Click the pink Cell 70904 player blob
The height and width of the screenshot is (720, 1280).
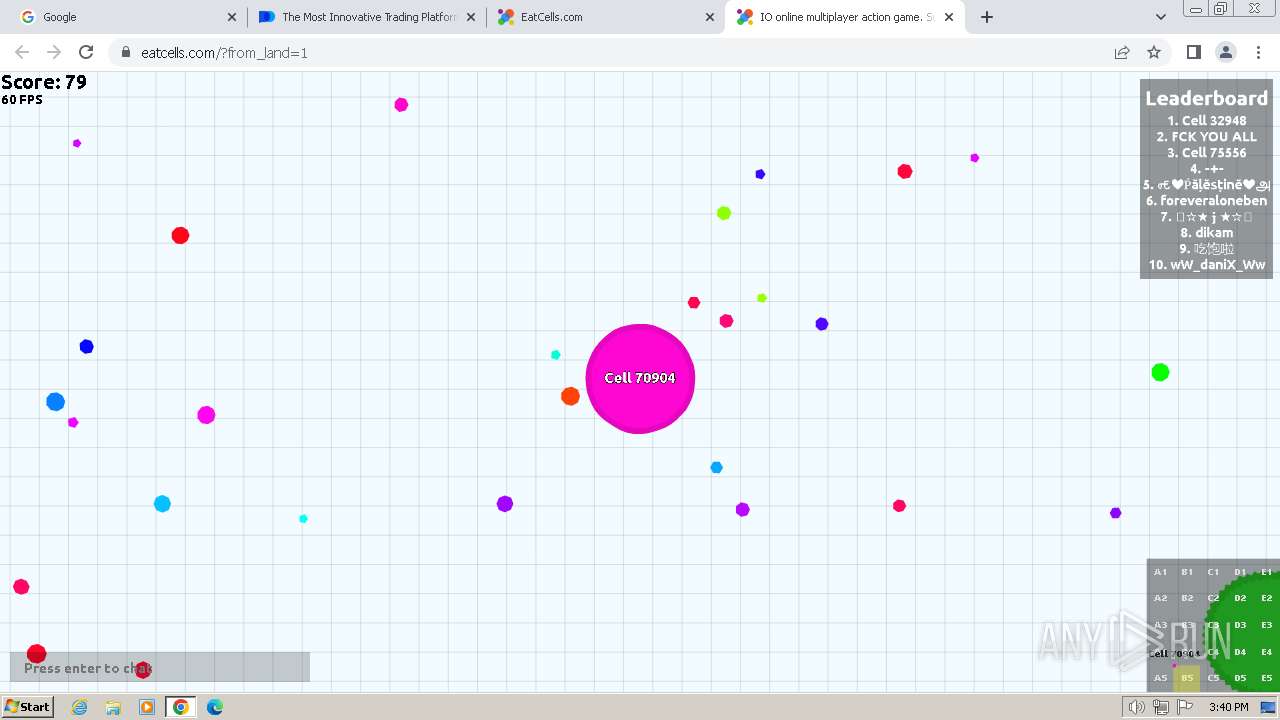tap(640, 378)
